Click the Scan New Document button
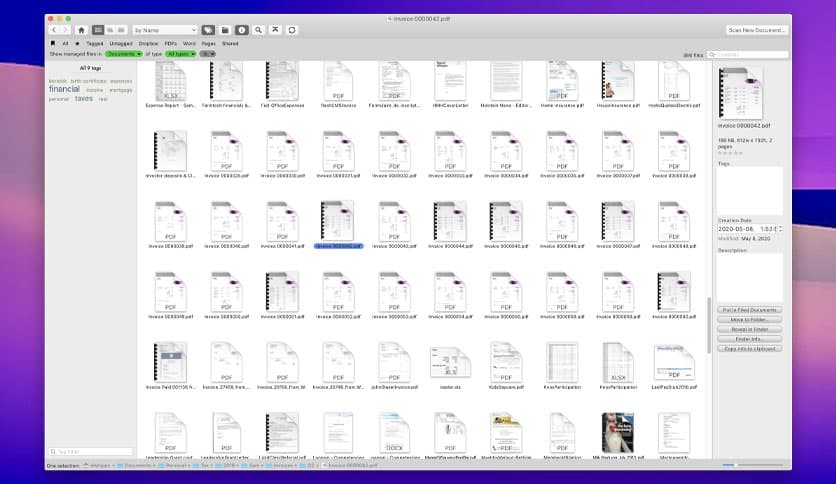The image size is (836, 484). [756, 30]
